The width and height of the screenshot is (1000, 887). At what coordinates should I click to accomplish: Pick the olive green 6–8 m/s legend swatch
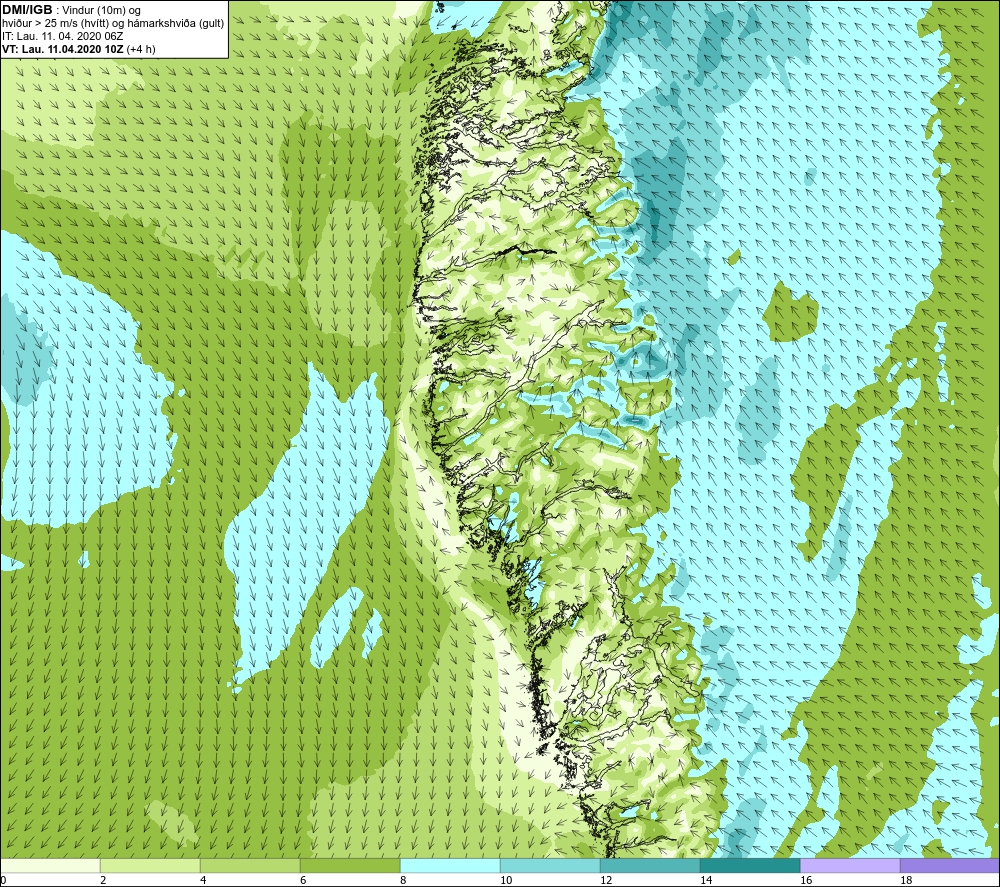tap(350, 865)
